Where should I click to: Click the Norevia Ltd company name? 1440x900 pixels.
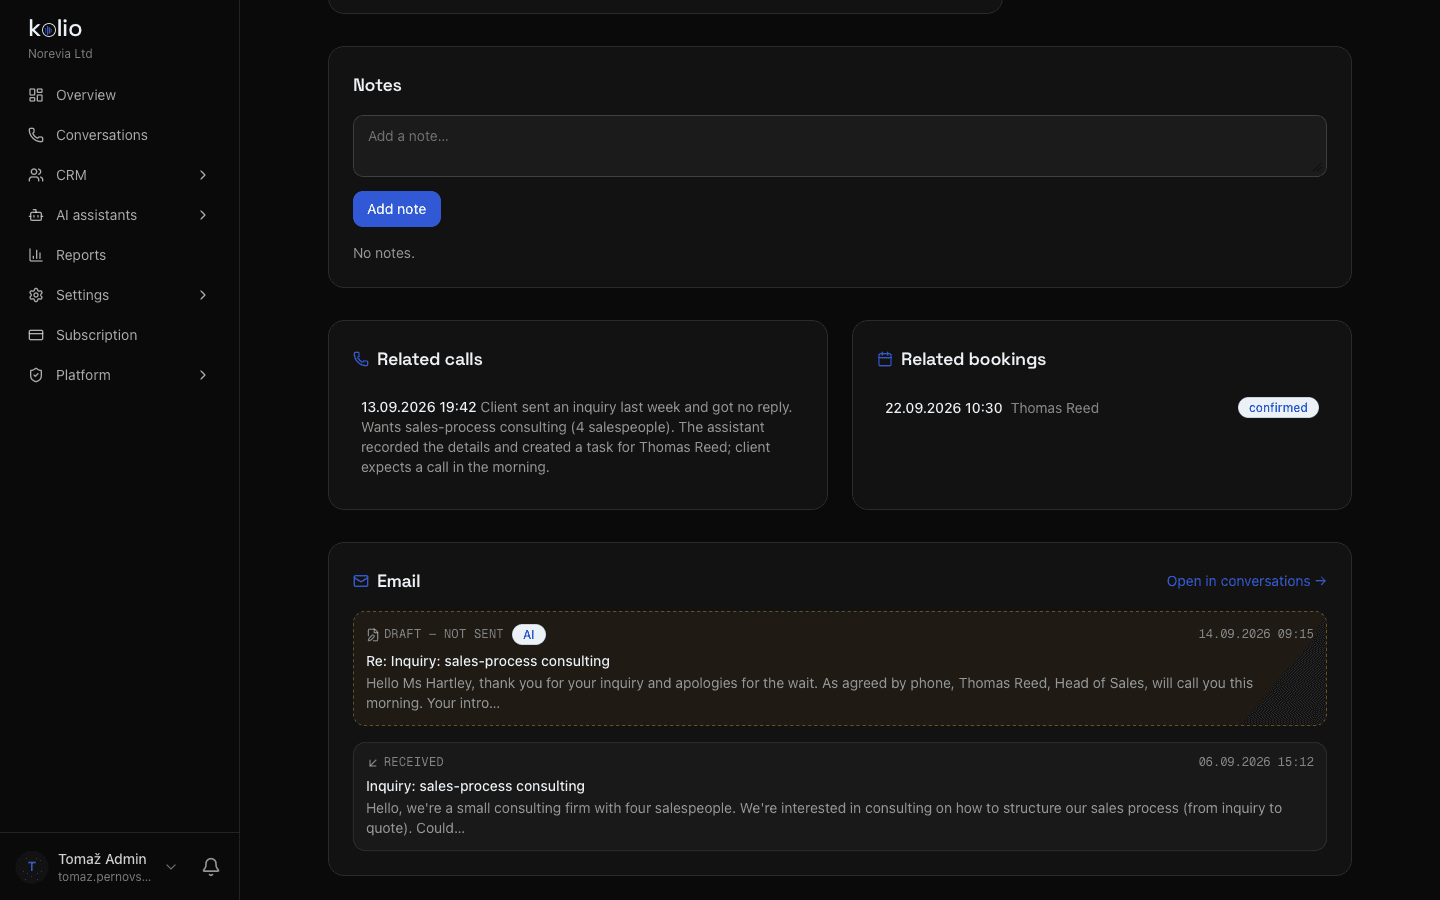(60, 54)
